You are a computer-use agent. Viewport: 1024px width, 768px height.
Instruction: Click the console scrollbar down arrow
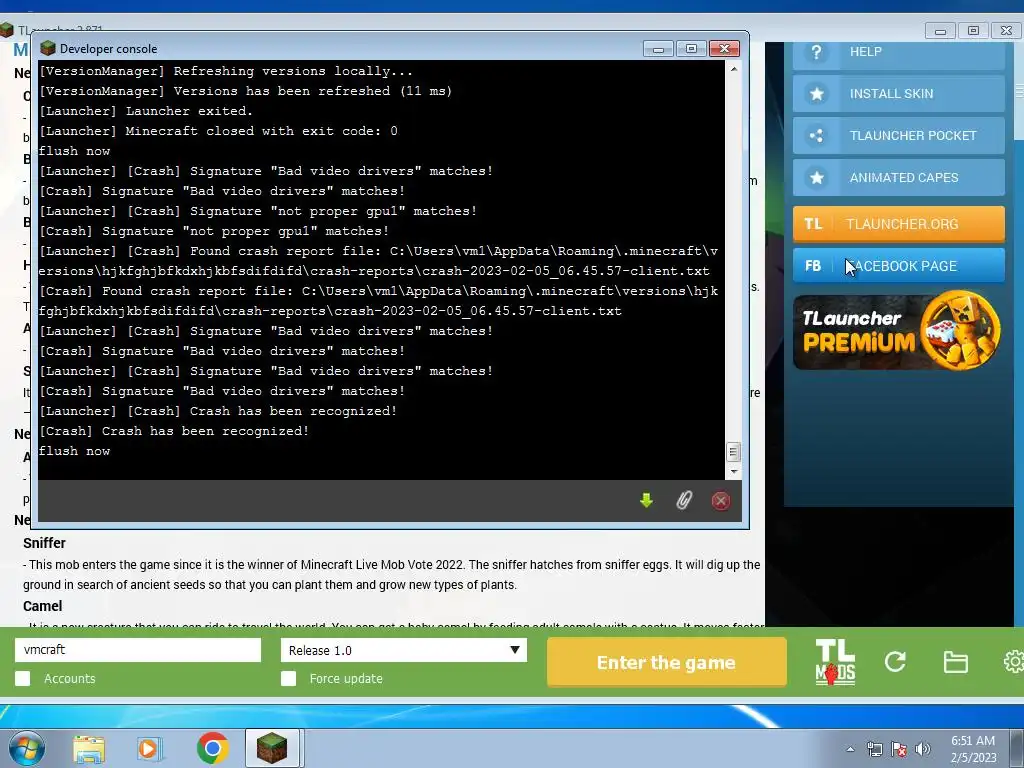coord(733,472)
